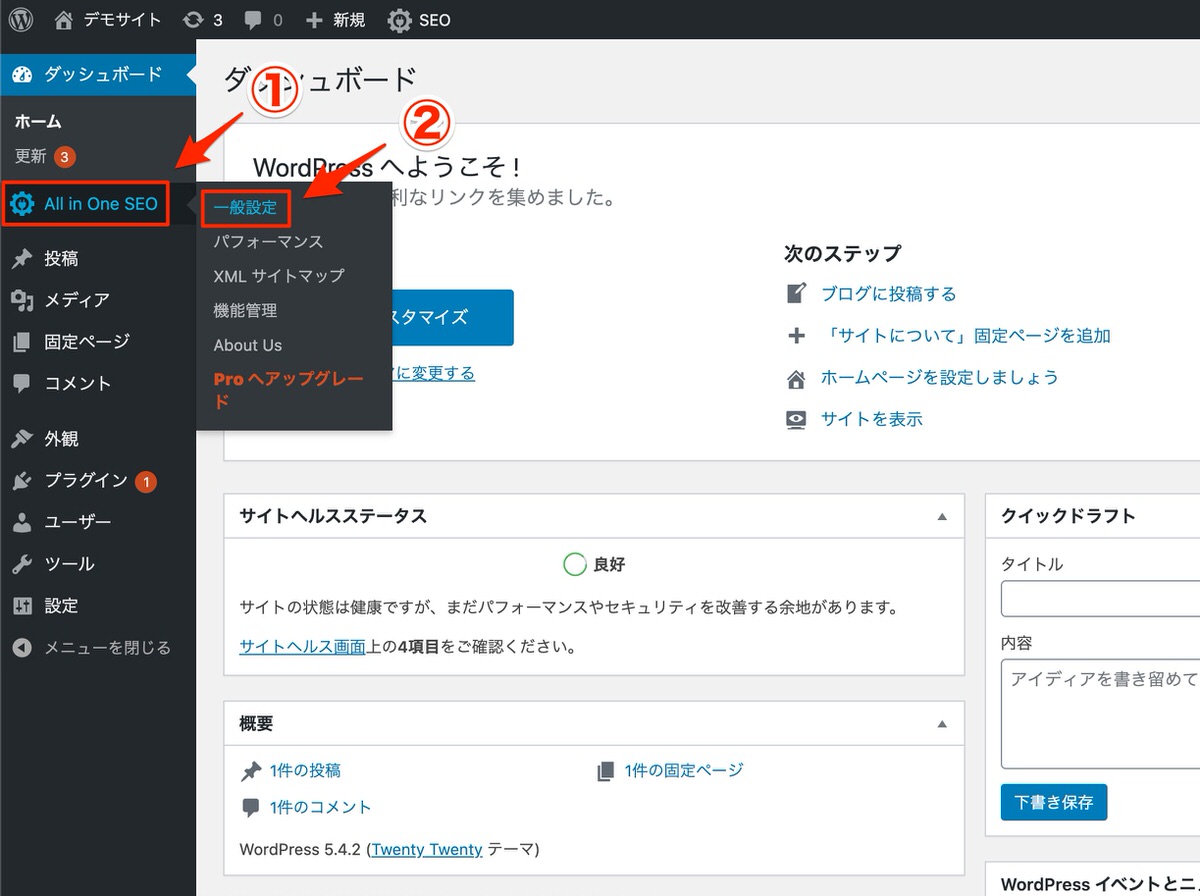The image size is (1200, 896).
Task: Click the 下書き保存 button
Action: click(x=1054, y=802)
